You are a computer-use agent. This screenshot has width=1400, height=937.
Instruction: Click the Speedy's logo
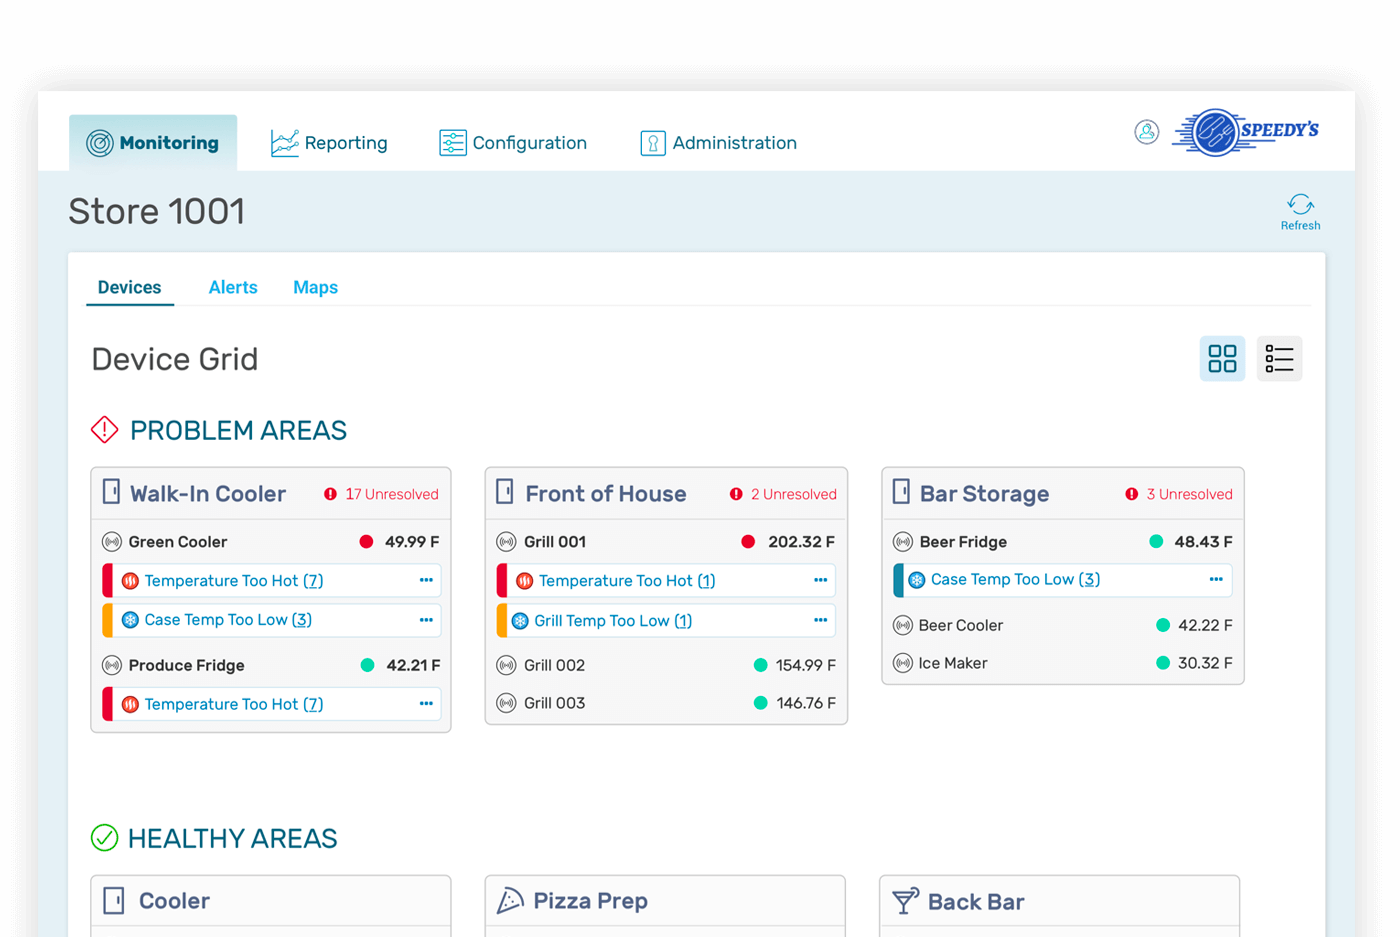1246,132
